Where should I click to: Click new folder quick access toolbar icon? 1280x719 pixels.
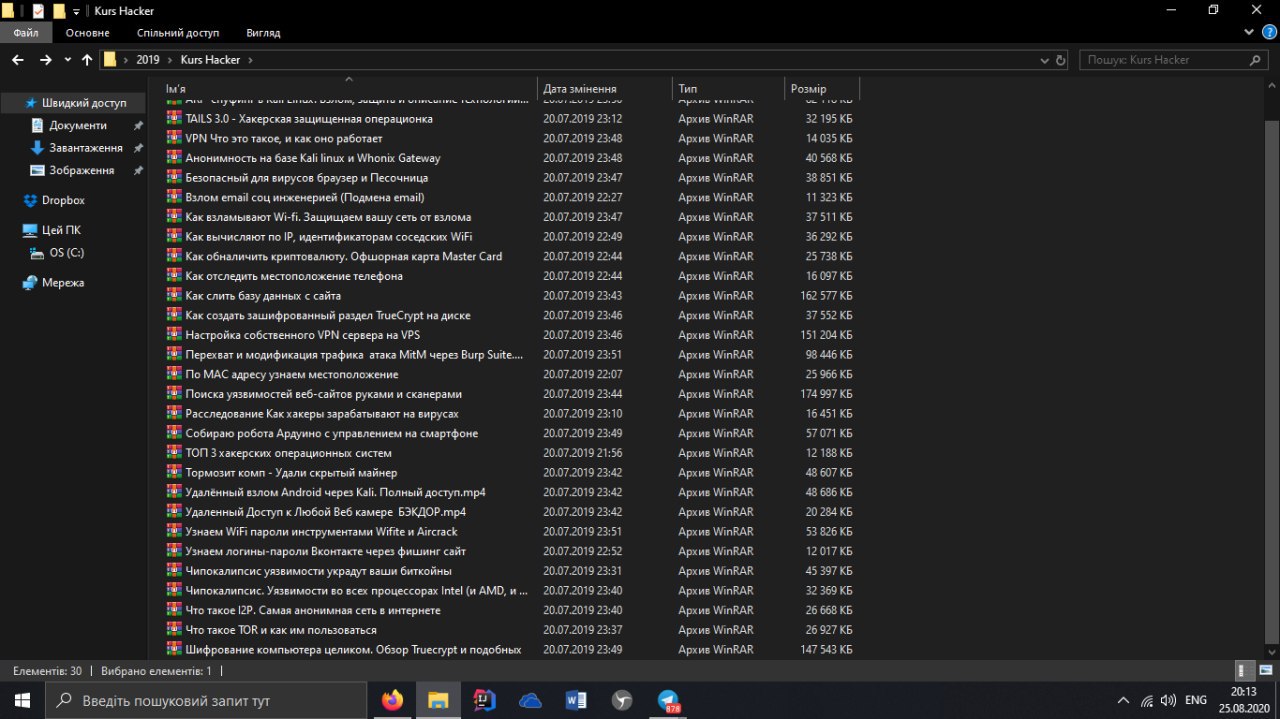coord(59,11)
